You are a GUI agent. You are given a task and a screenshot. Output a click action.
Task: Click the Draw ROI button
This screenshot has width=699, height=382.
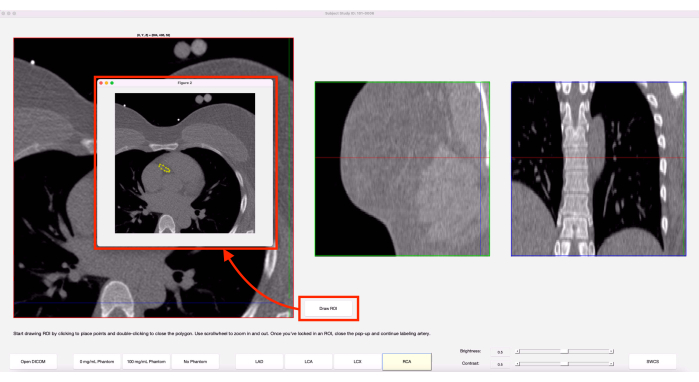tap(328, 308)
